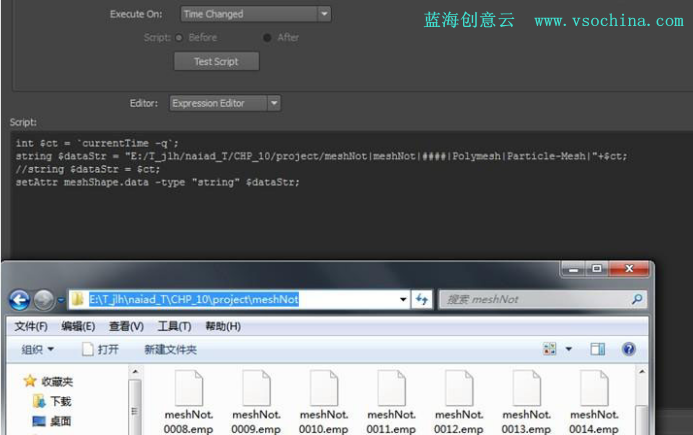Select file meshNot.0011.emp

click(392, 402)
